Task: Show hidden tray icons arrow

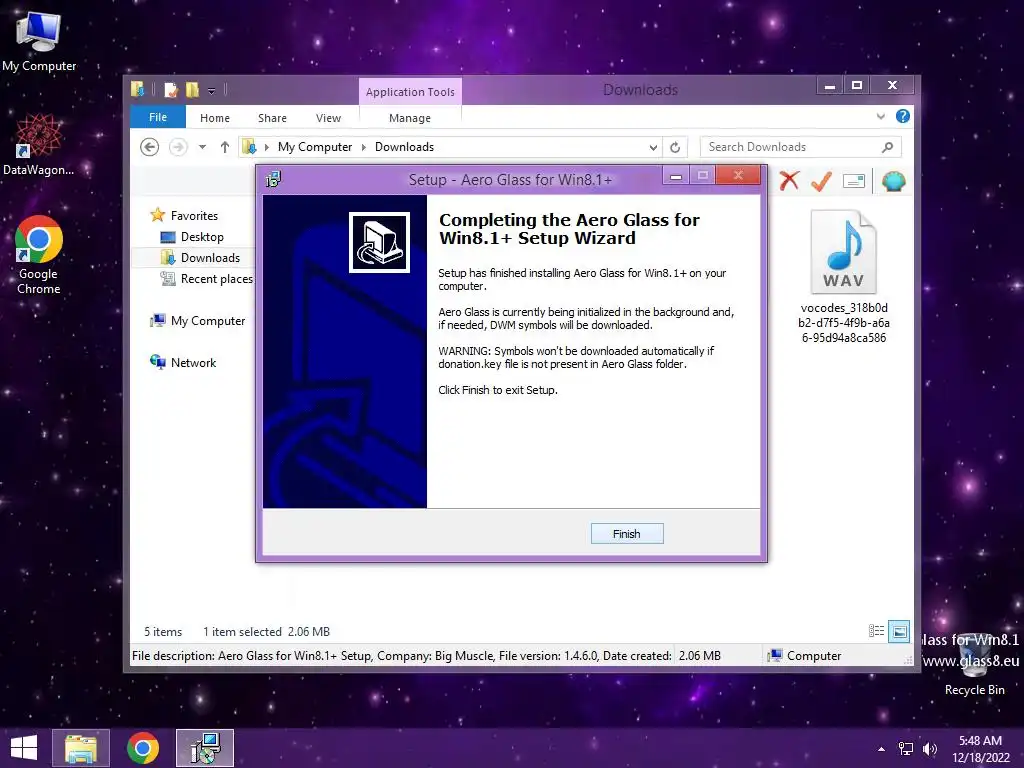Action: (881, 749)
